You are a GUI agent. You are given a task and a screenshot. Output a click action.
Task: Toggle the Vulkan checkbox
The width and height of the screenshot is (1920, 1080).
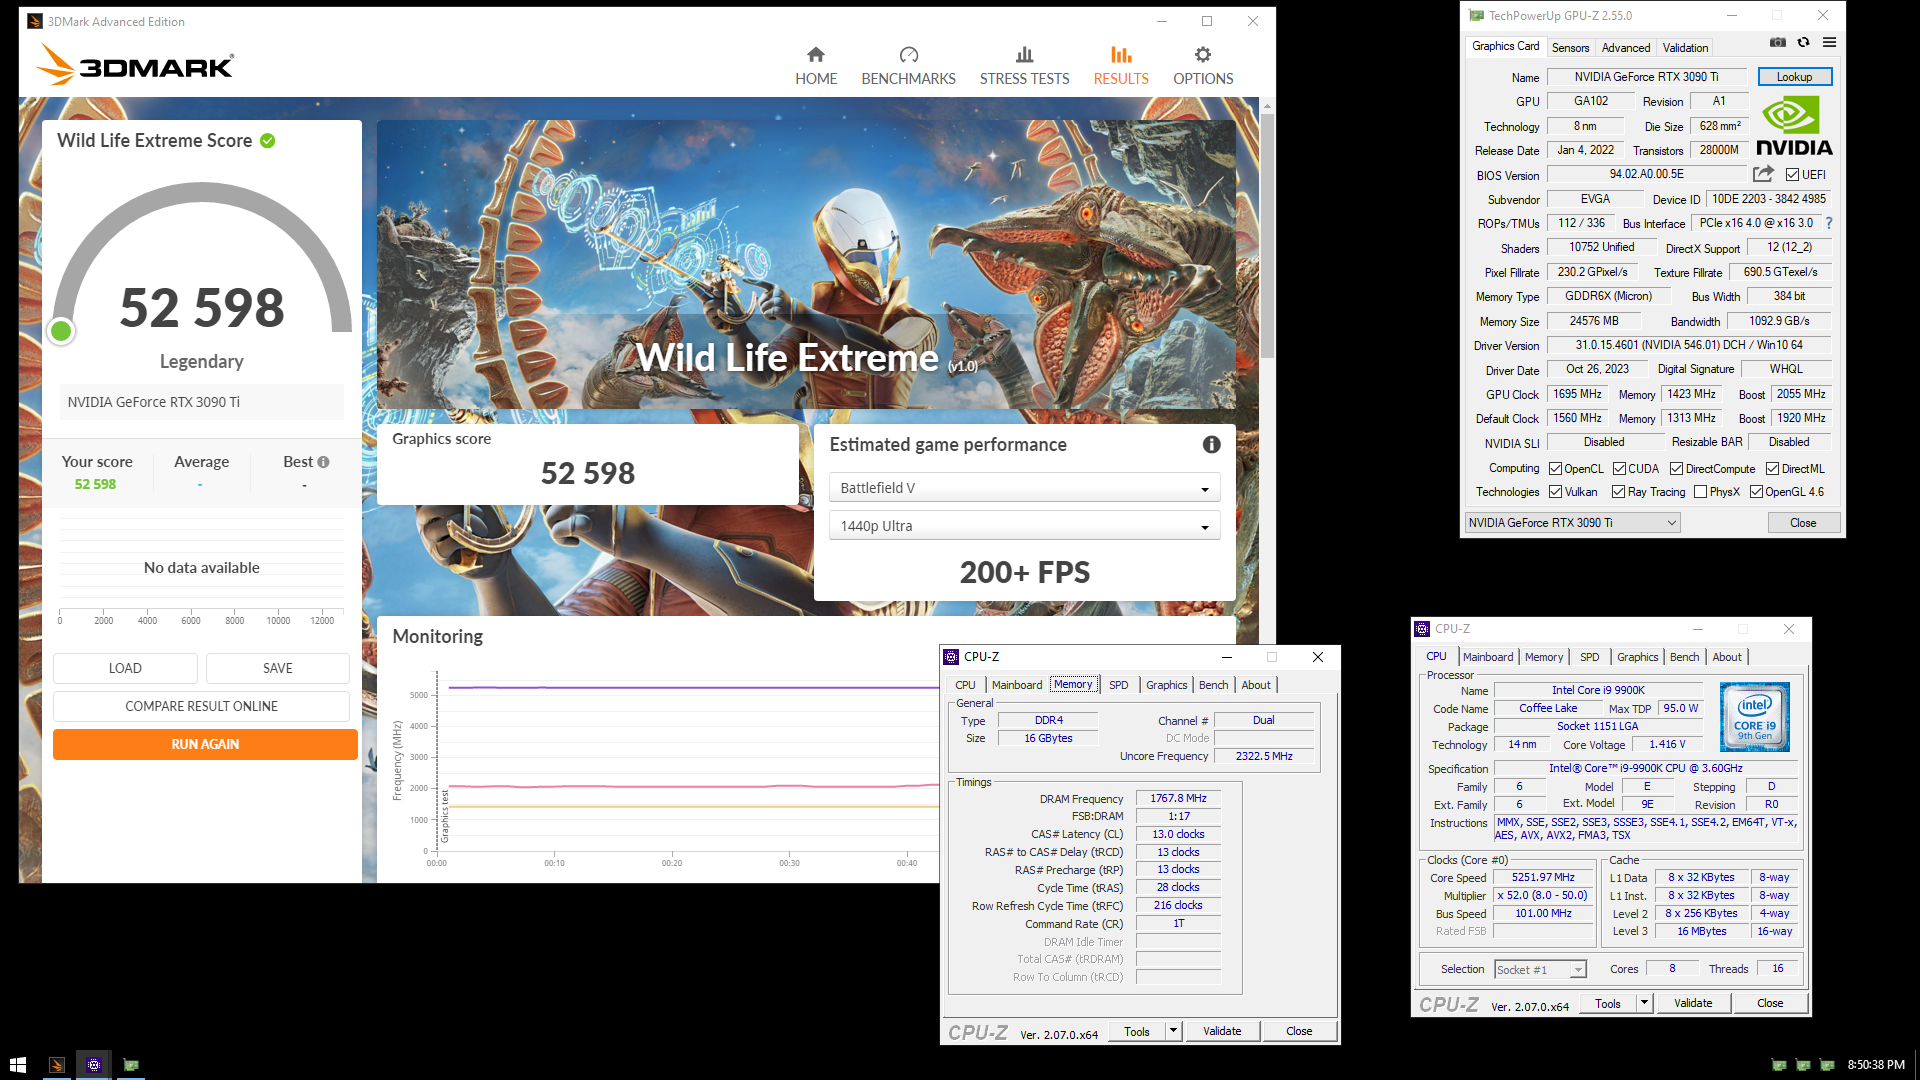coord(1556,492)
